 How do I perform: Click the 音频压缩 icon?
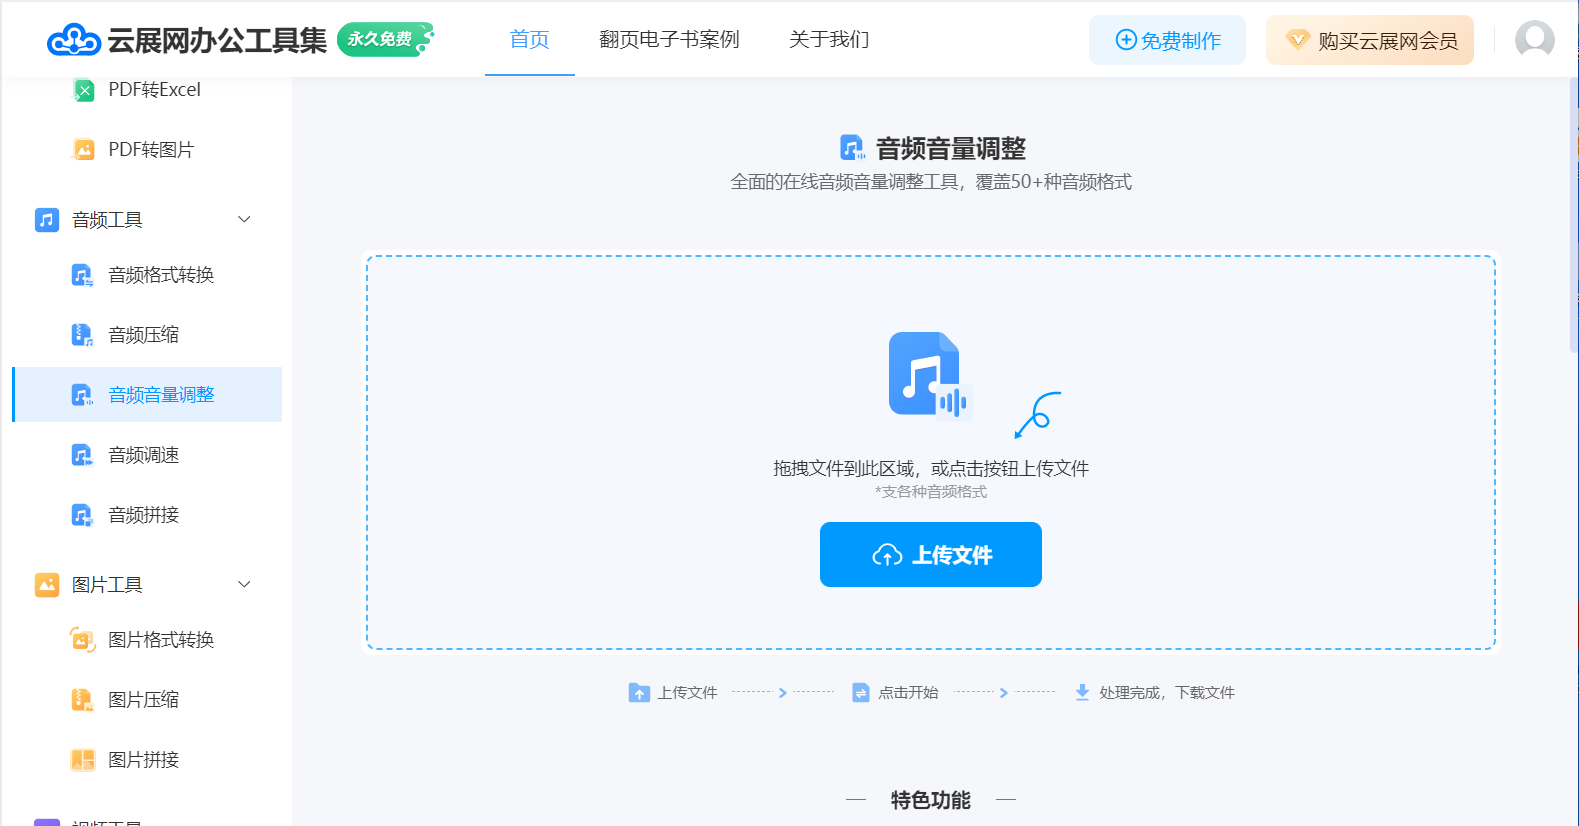click(x=83, y=335)
